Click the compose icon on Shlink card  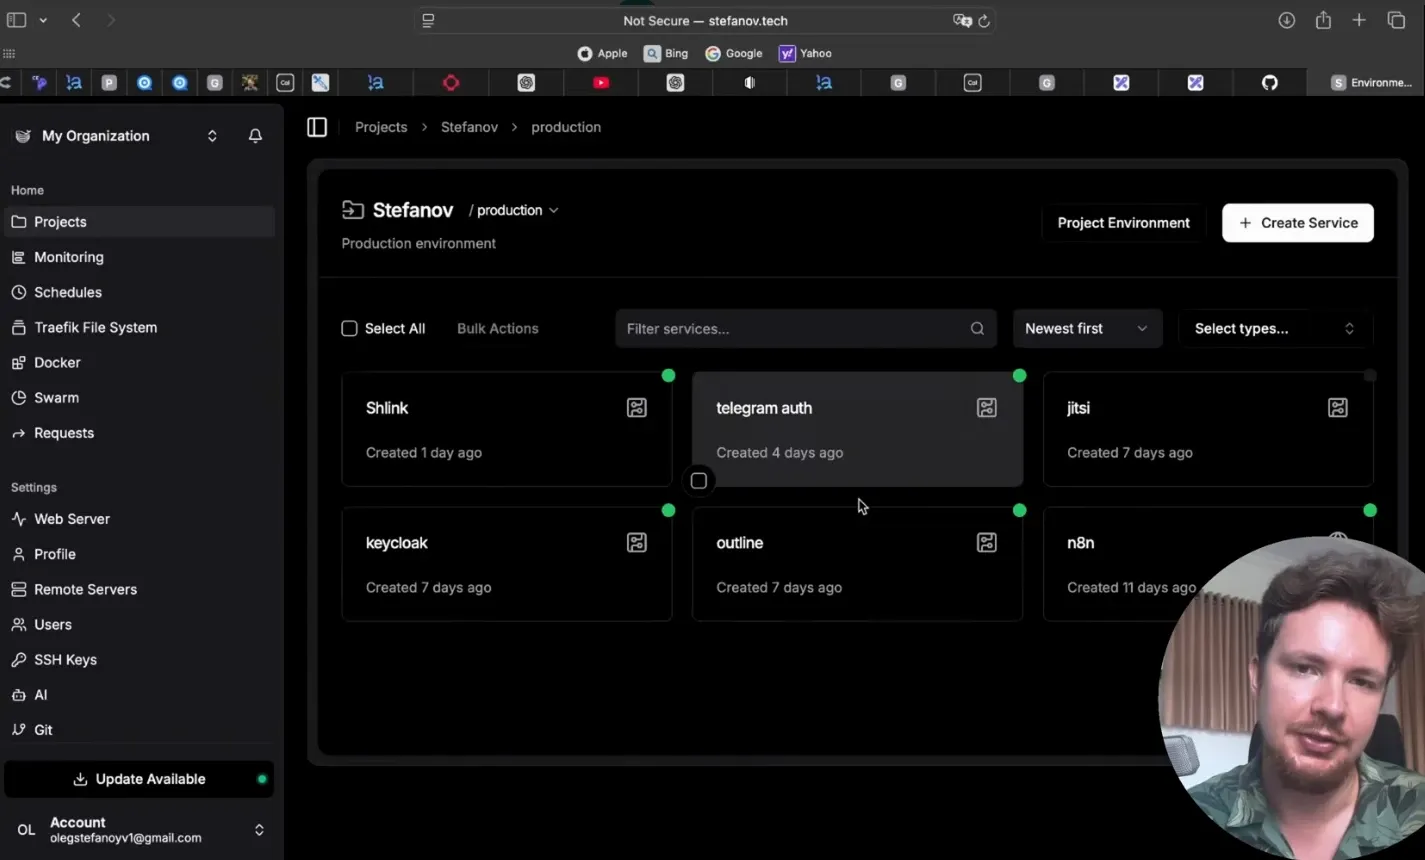click(637, 408)
